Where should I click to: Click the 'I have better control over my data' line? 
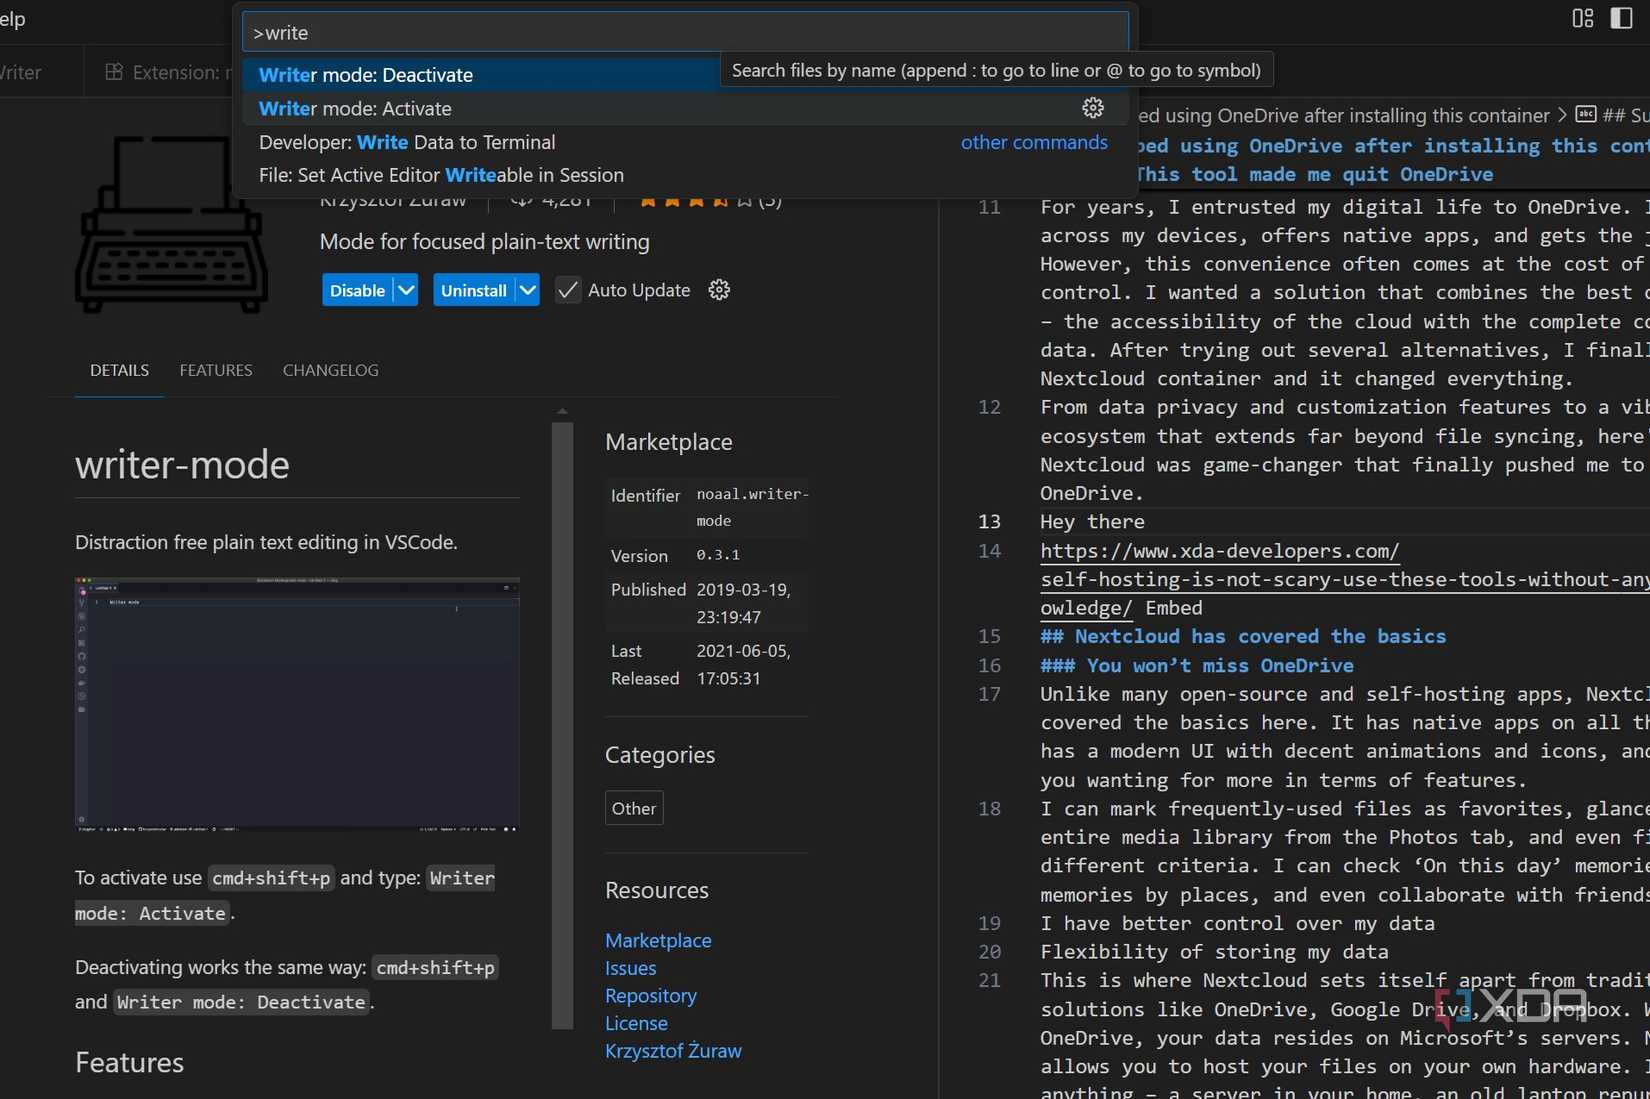[1237, 923]
